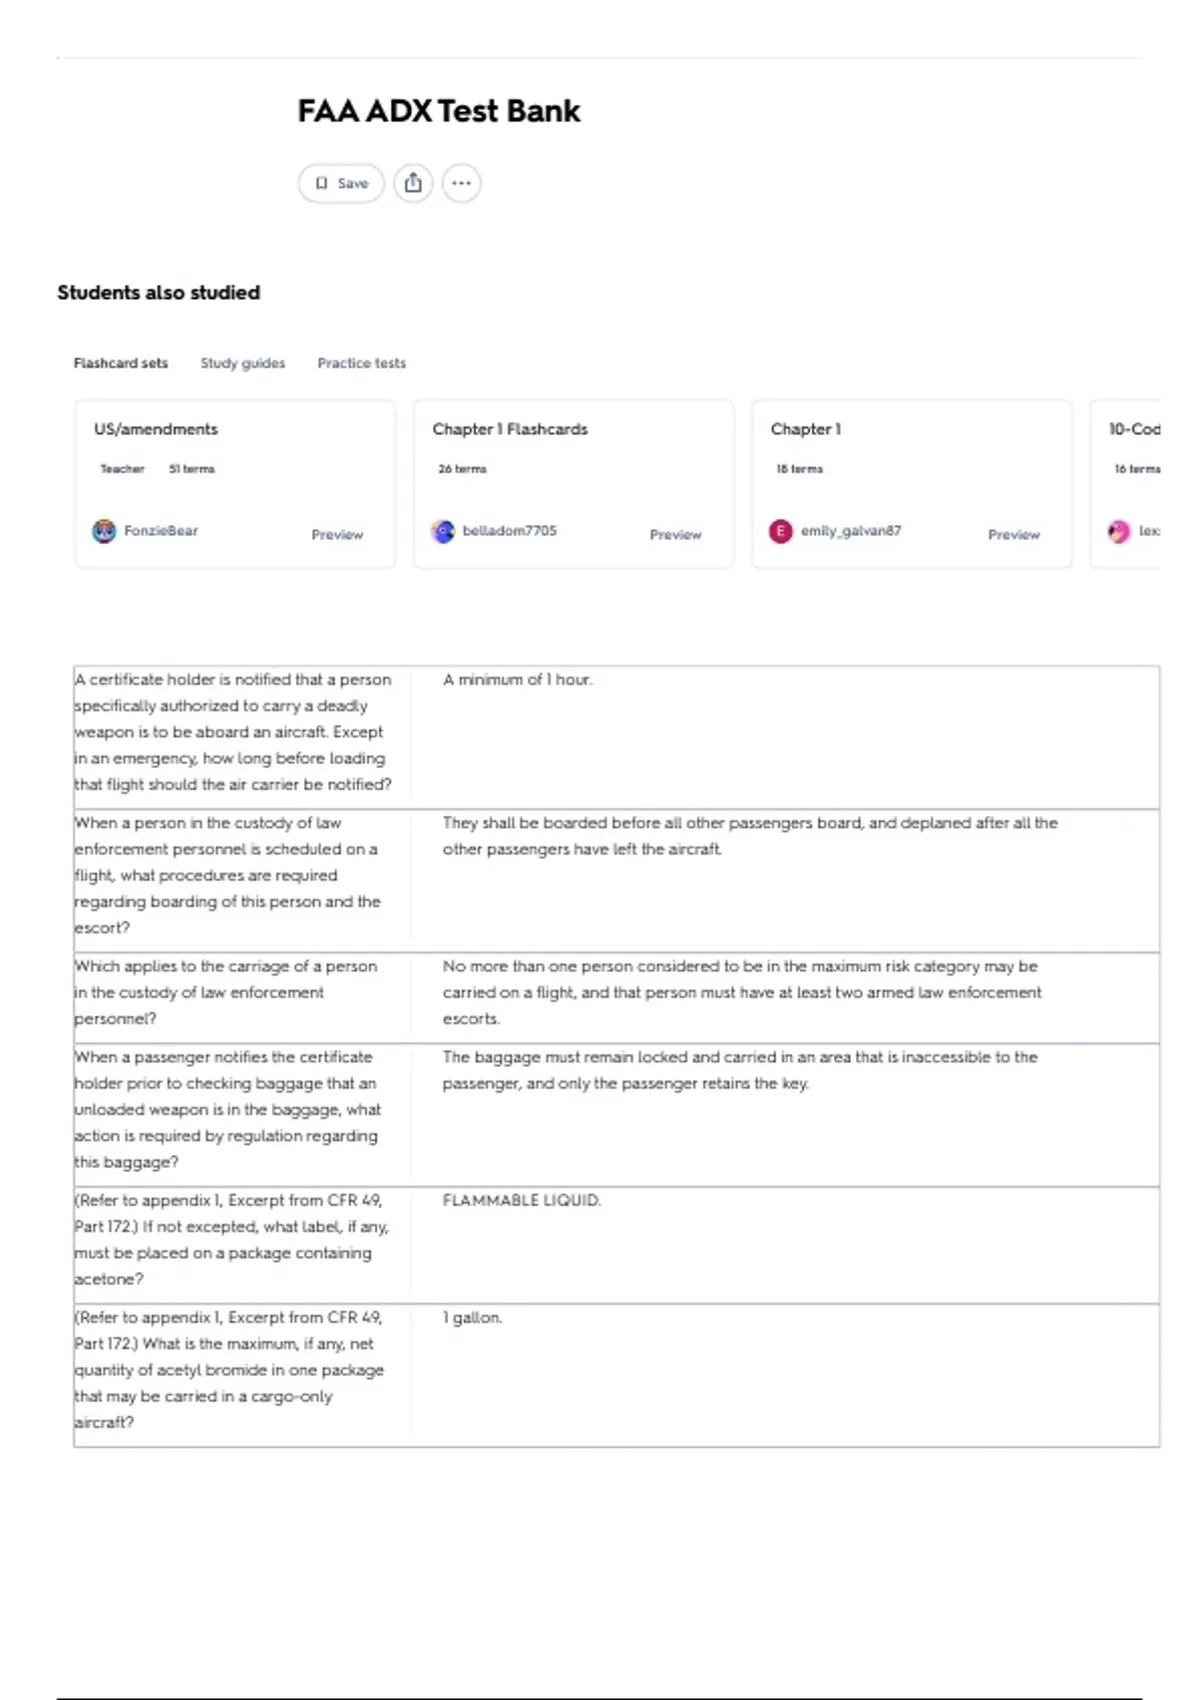Click the avatar on the 10-Cod card

(1119, 531)
